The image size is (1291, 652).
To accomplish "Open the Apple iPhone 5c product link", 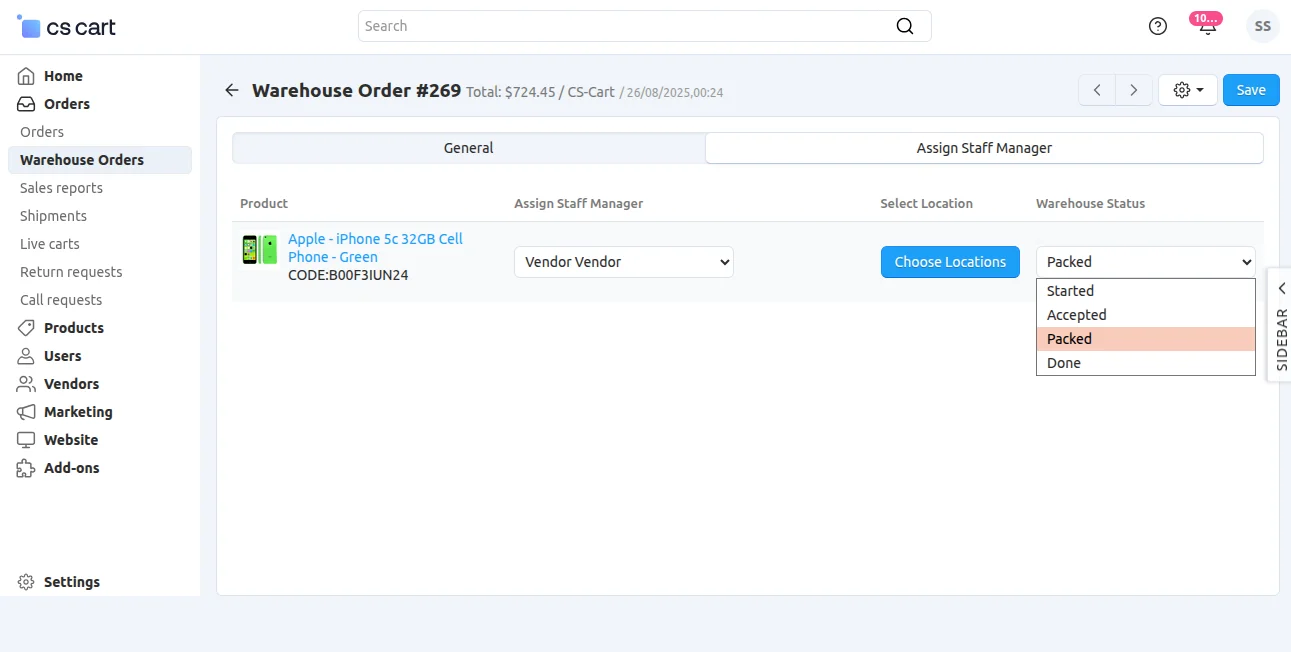I will point(375,248).
